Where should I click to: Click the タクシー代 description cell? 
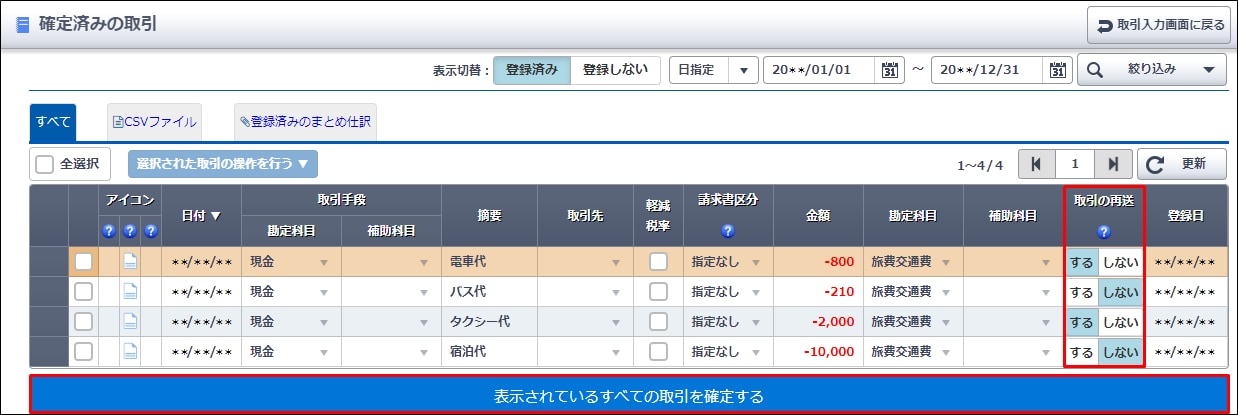point(489,322)
